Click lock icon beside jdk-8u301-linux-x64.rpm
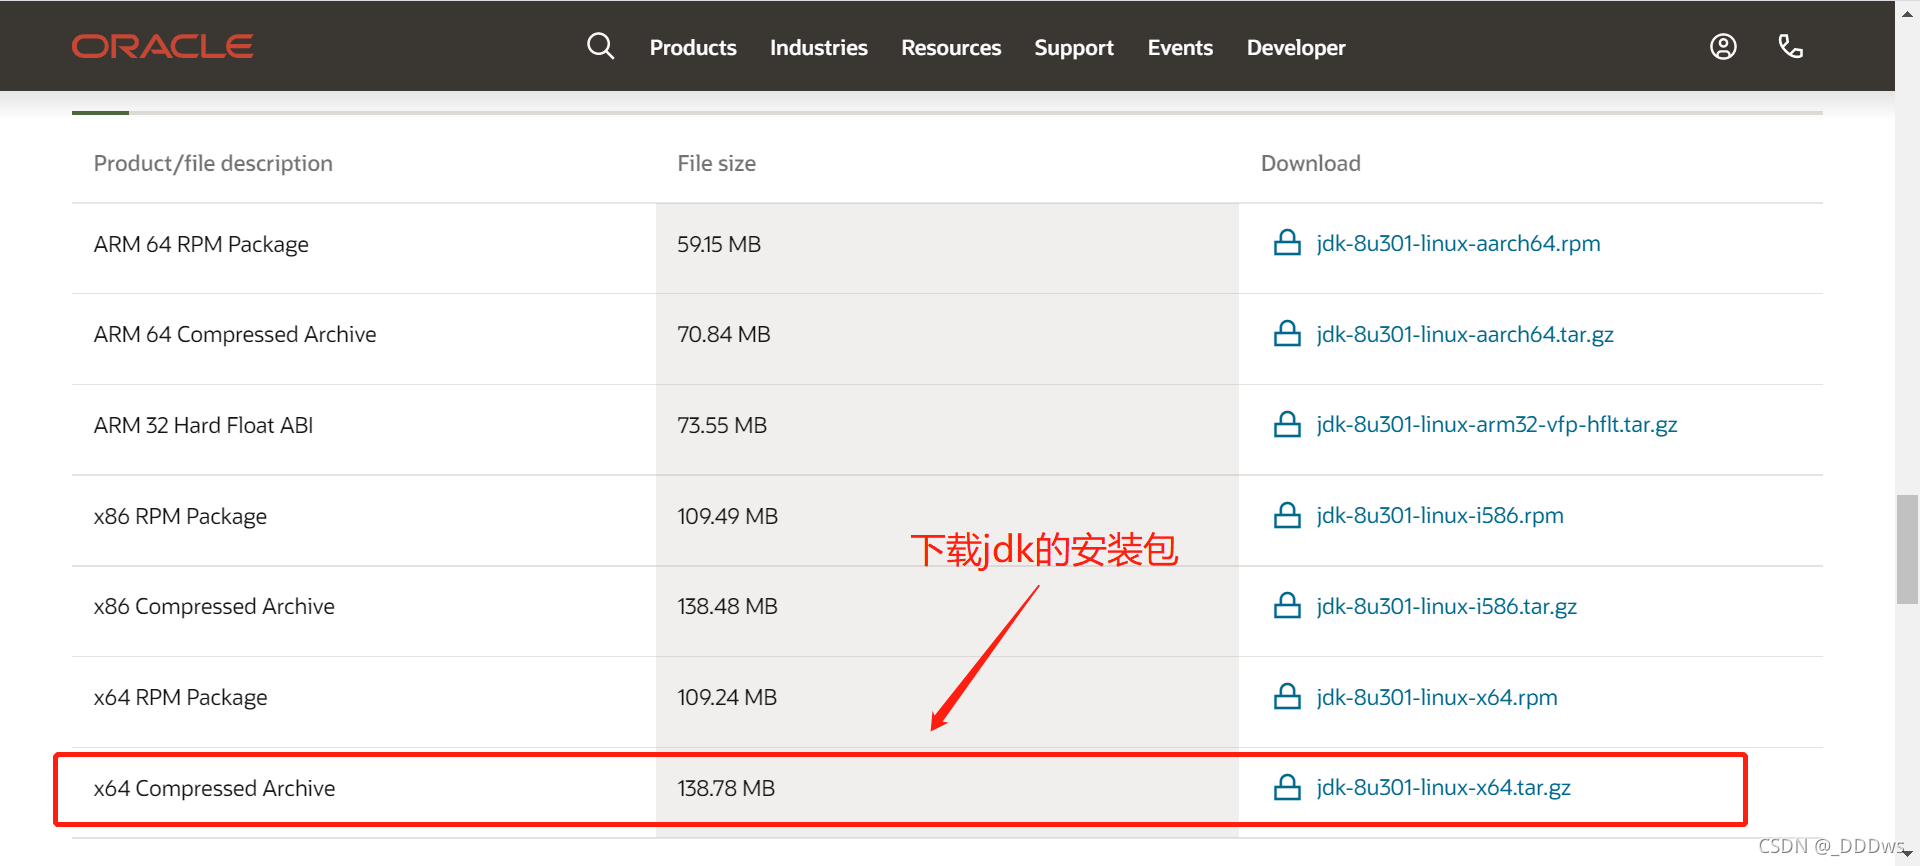This screenshot has width=1920, height=866. tap(1287, 697)
